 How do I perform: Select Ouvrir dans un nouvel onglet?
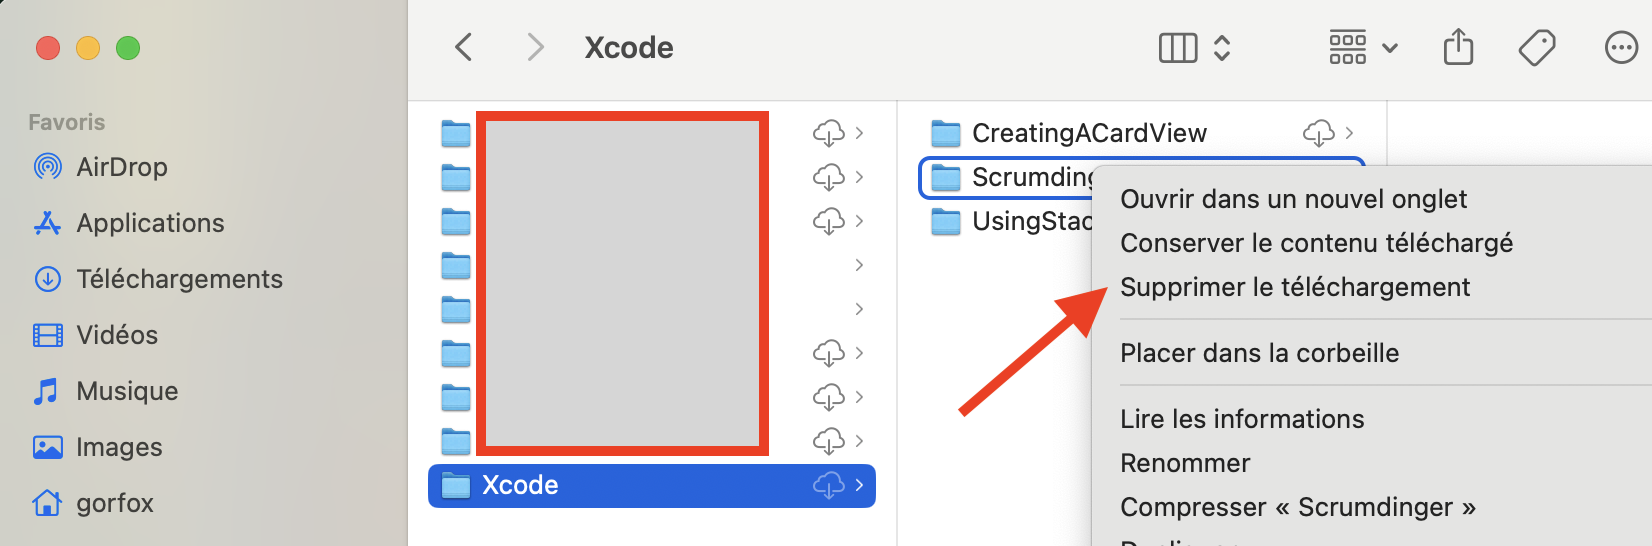1293,199
